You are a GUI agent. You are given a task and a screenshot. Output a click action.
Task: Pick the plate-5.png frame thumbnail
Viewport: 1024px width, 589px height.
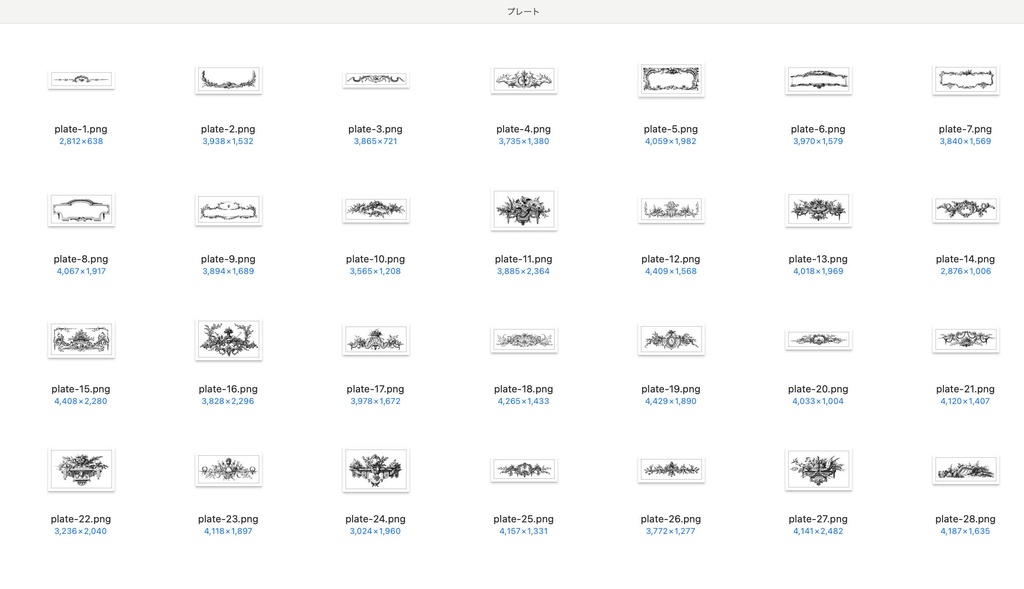pyautogui.click(x=671, y=80)
